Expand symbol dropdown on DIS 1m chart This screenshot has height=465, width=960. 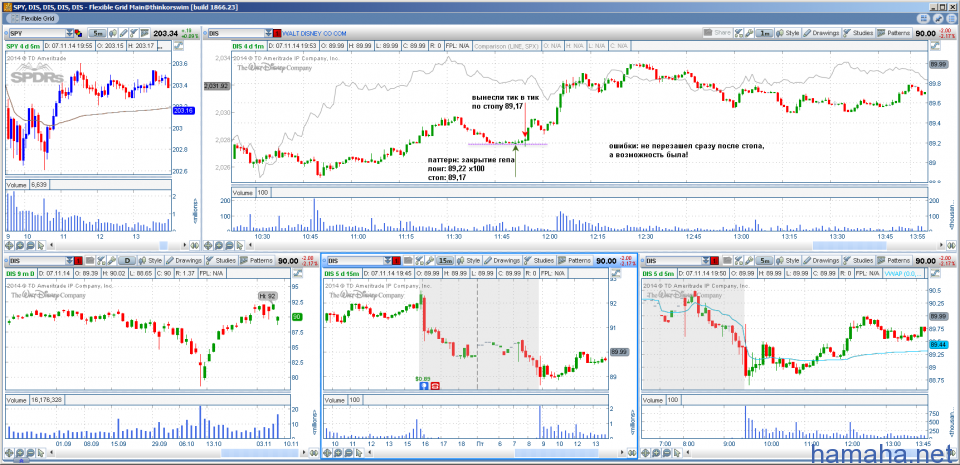(x=268, y=33)
